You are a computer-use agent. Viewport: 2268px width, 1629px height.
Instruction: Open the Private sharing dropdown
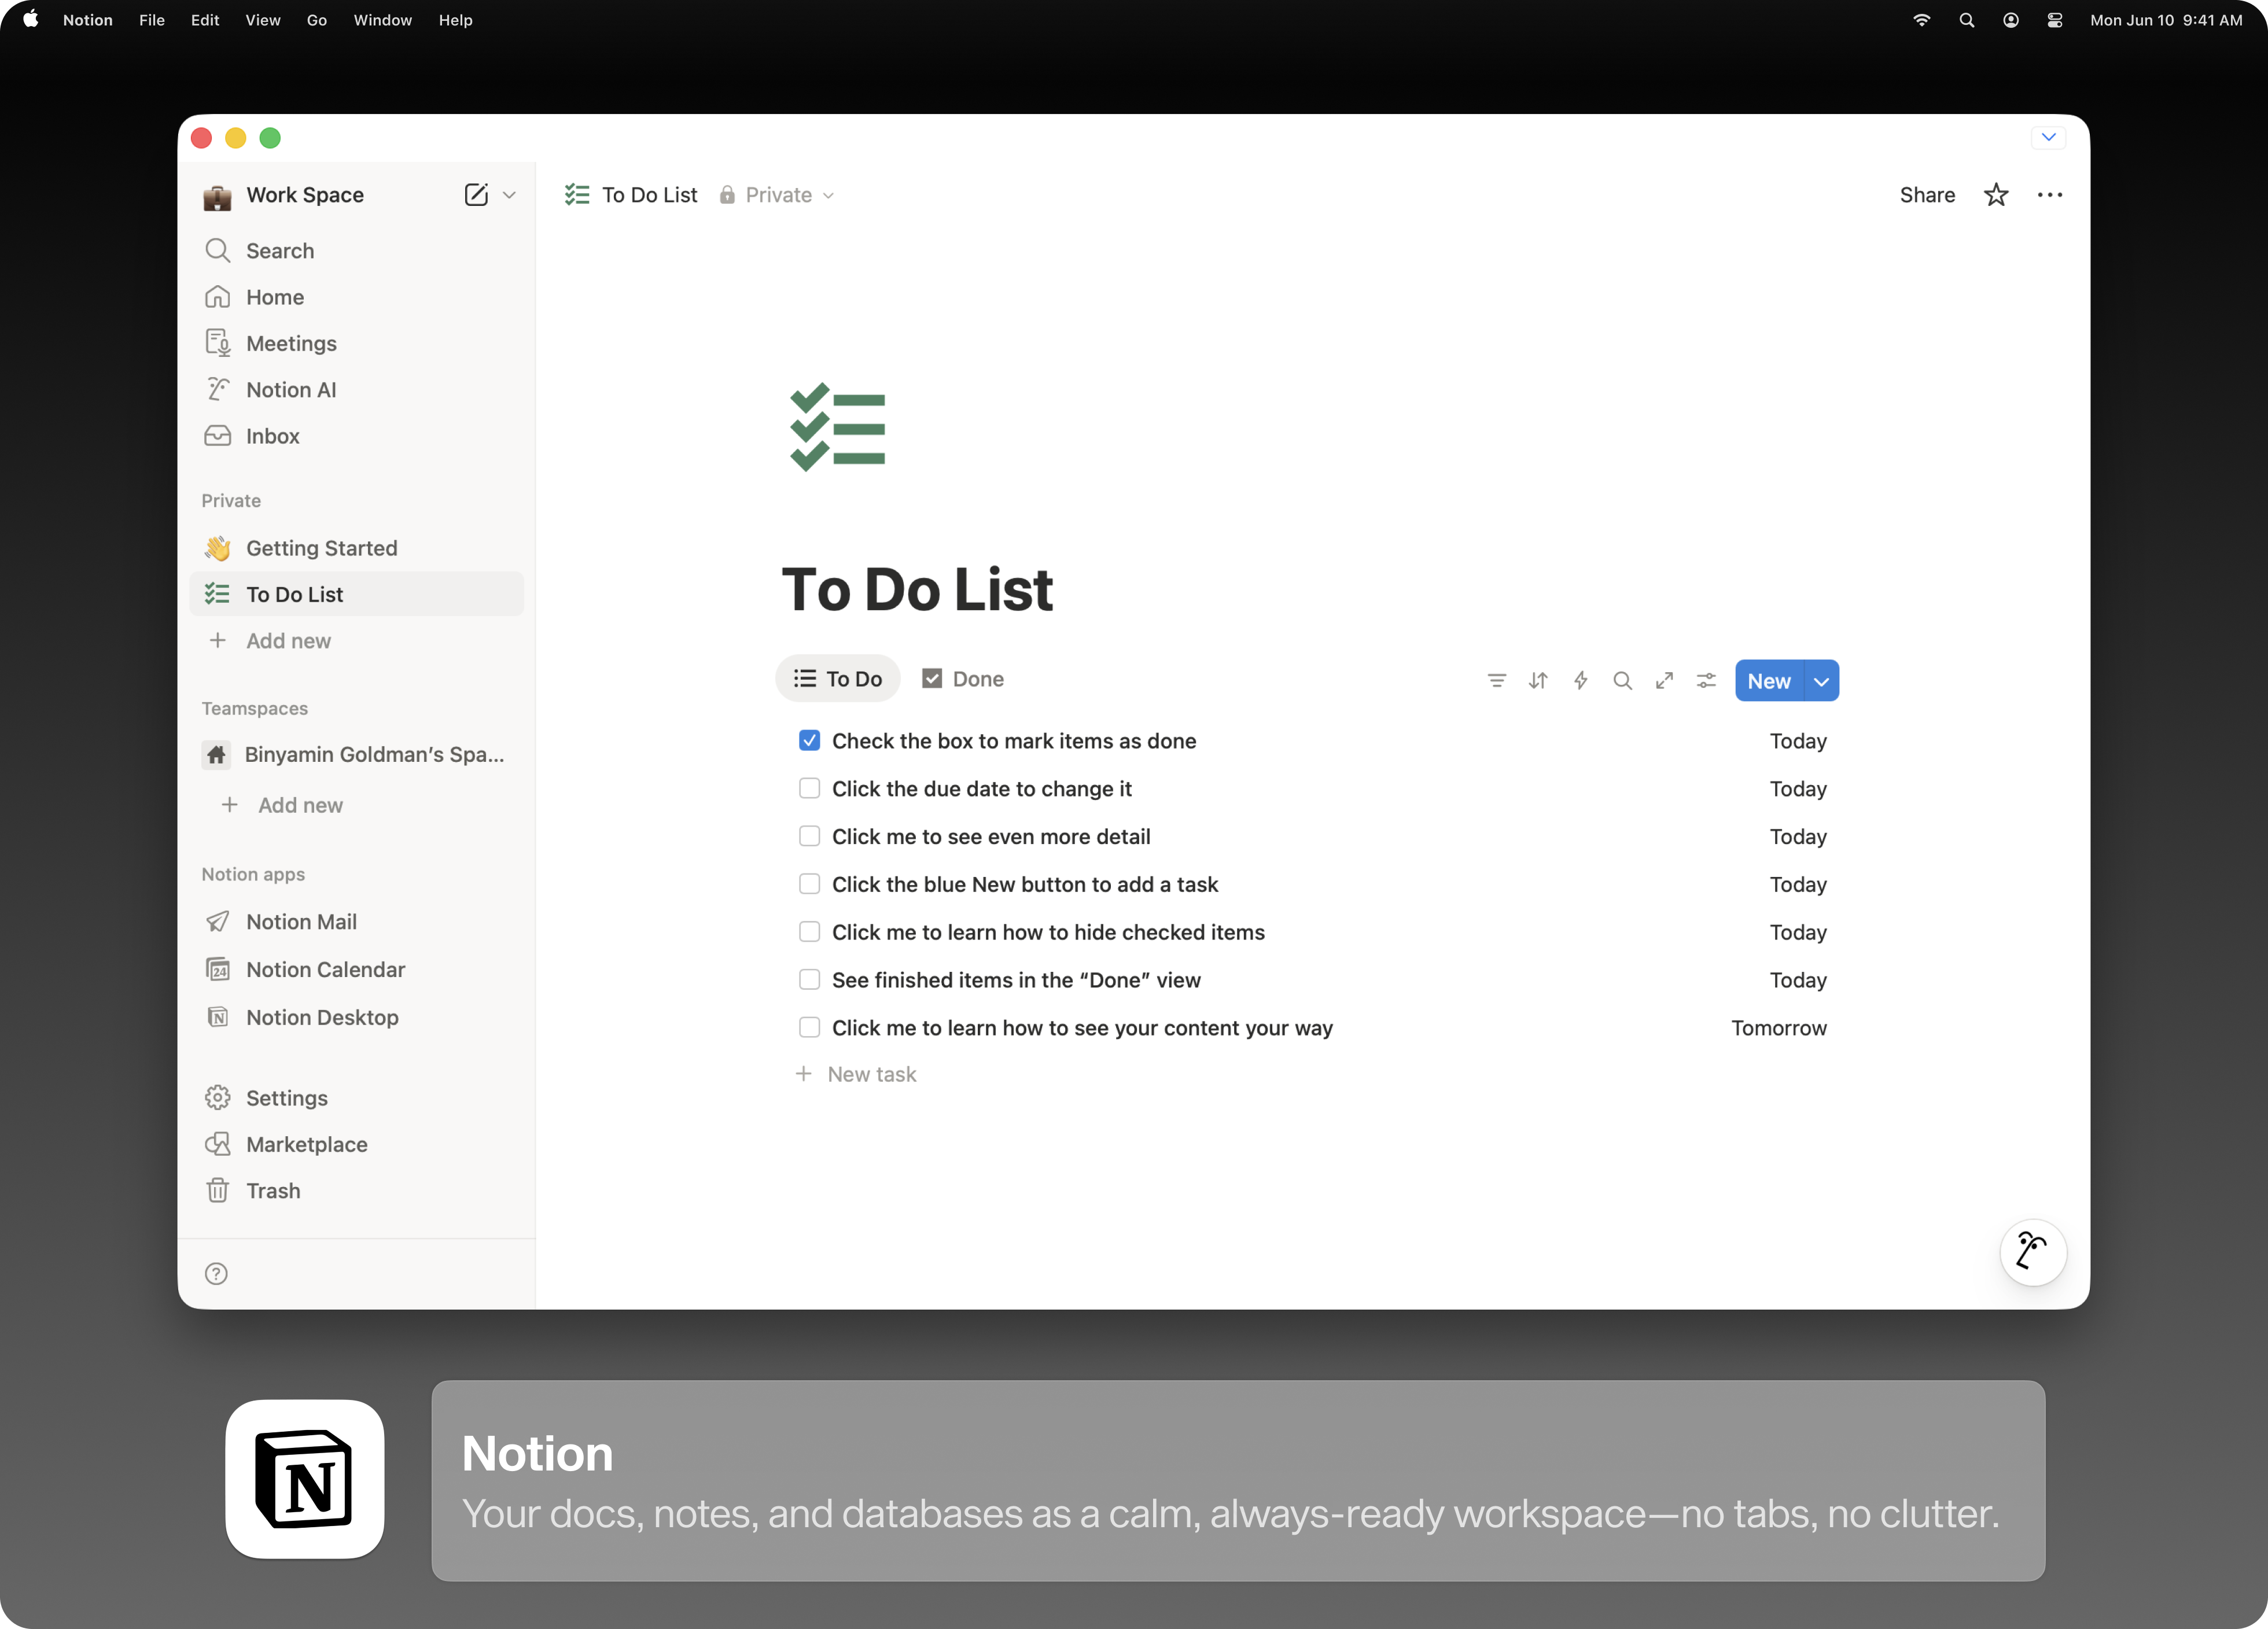(778, 195)
